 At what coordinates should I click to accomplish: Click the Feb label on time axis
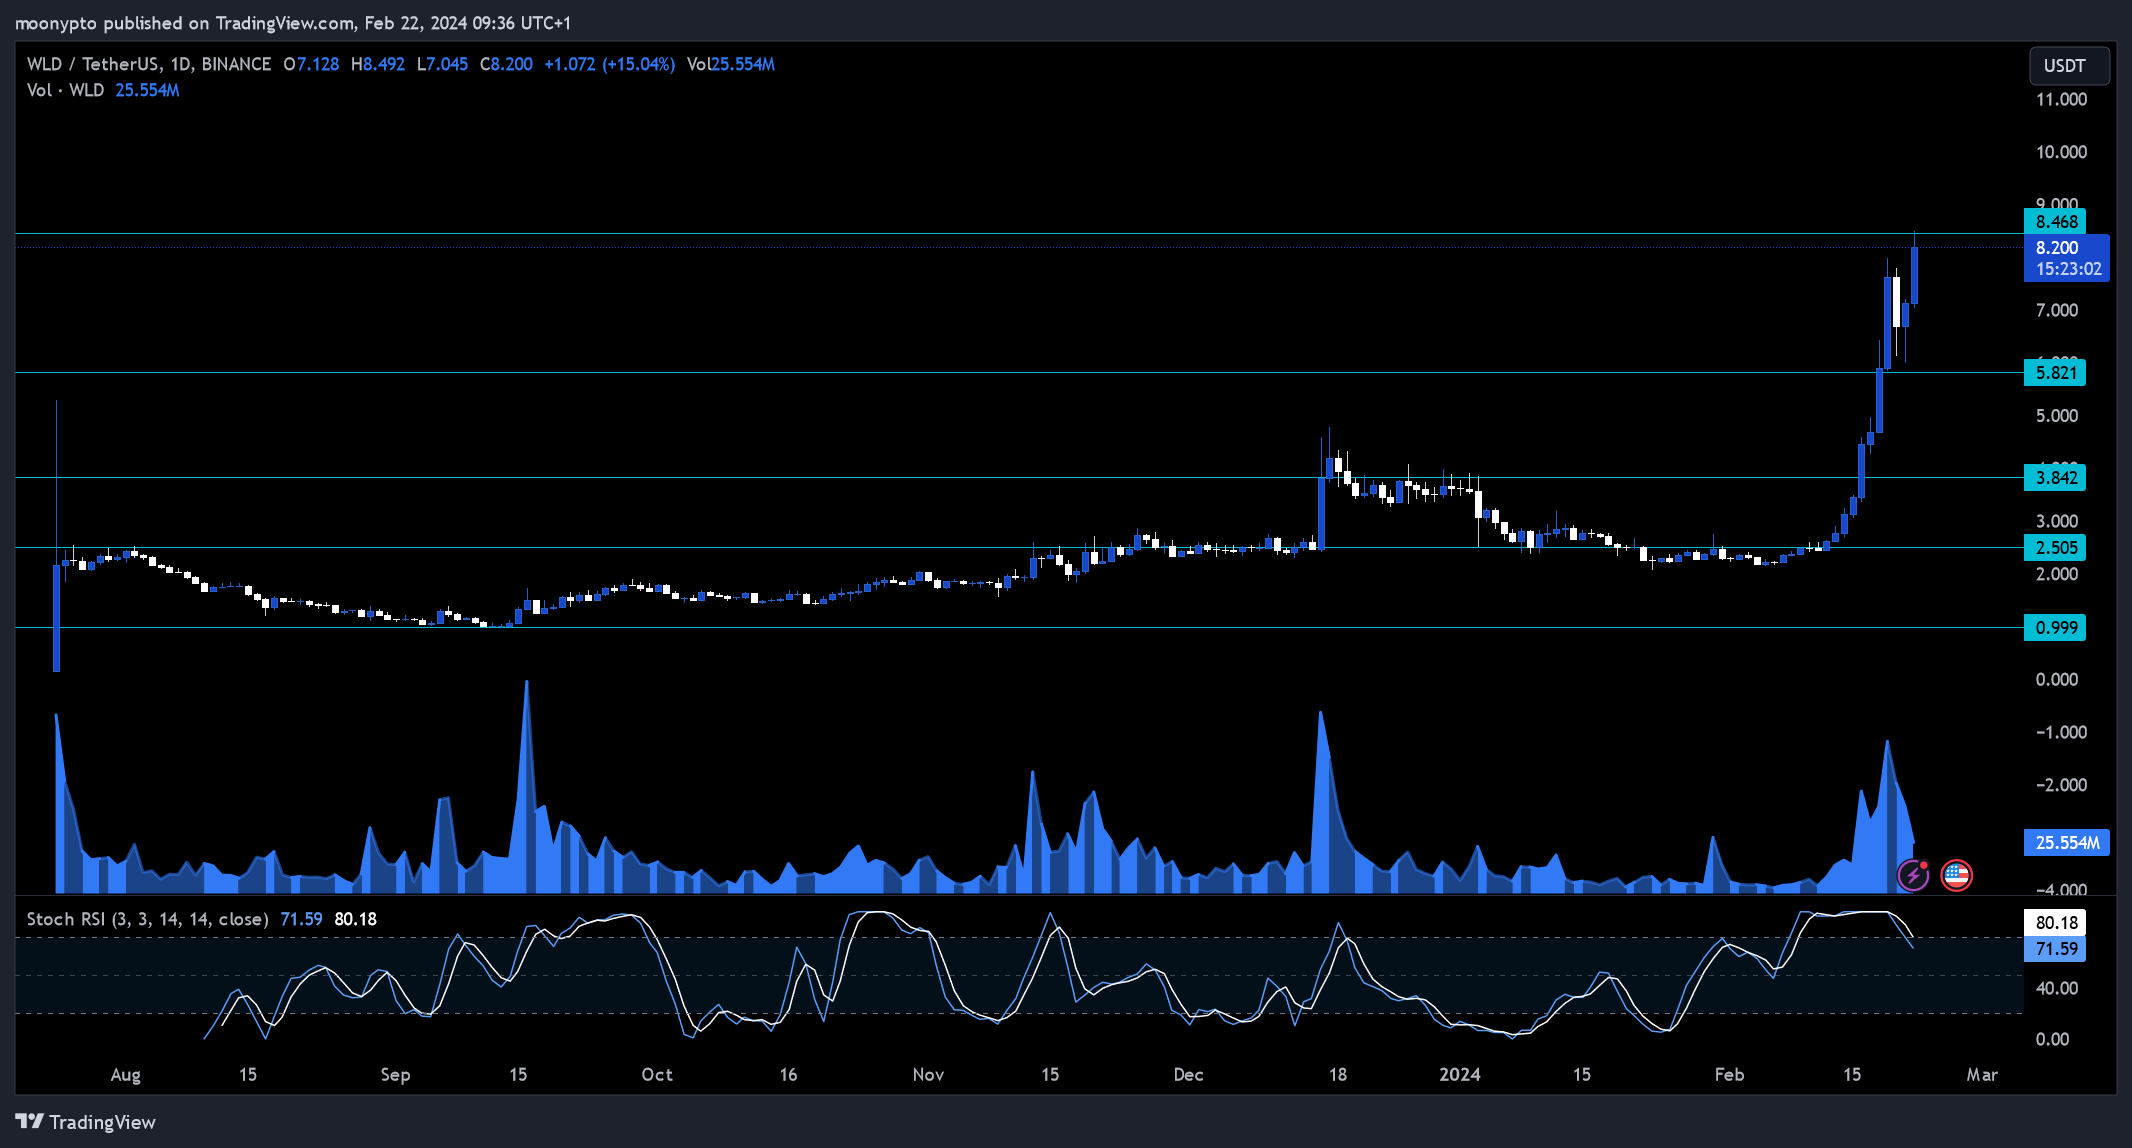(1729, 1074)
